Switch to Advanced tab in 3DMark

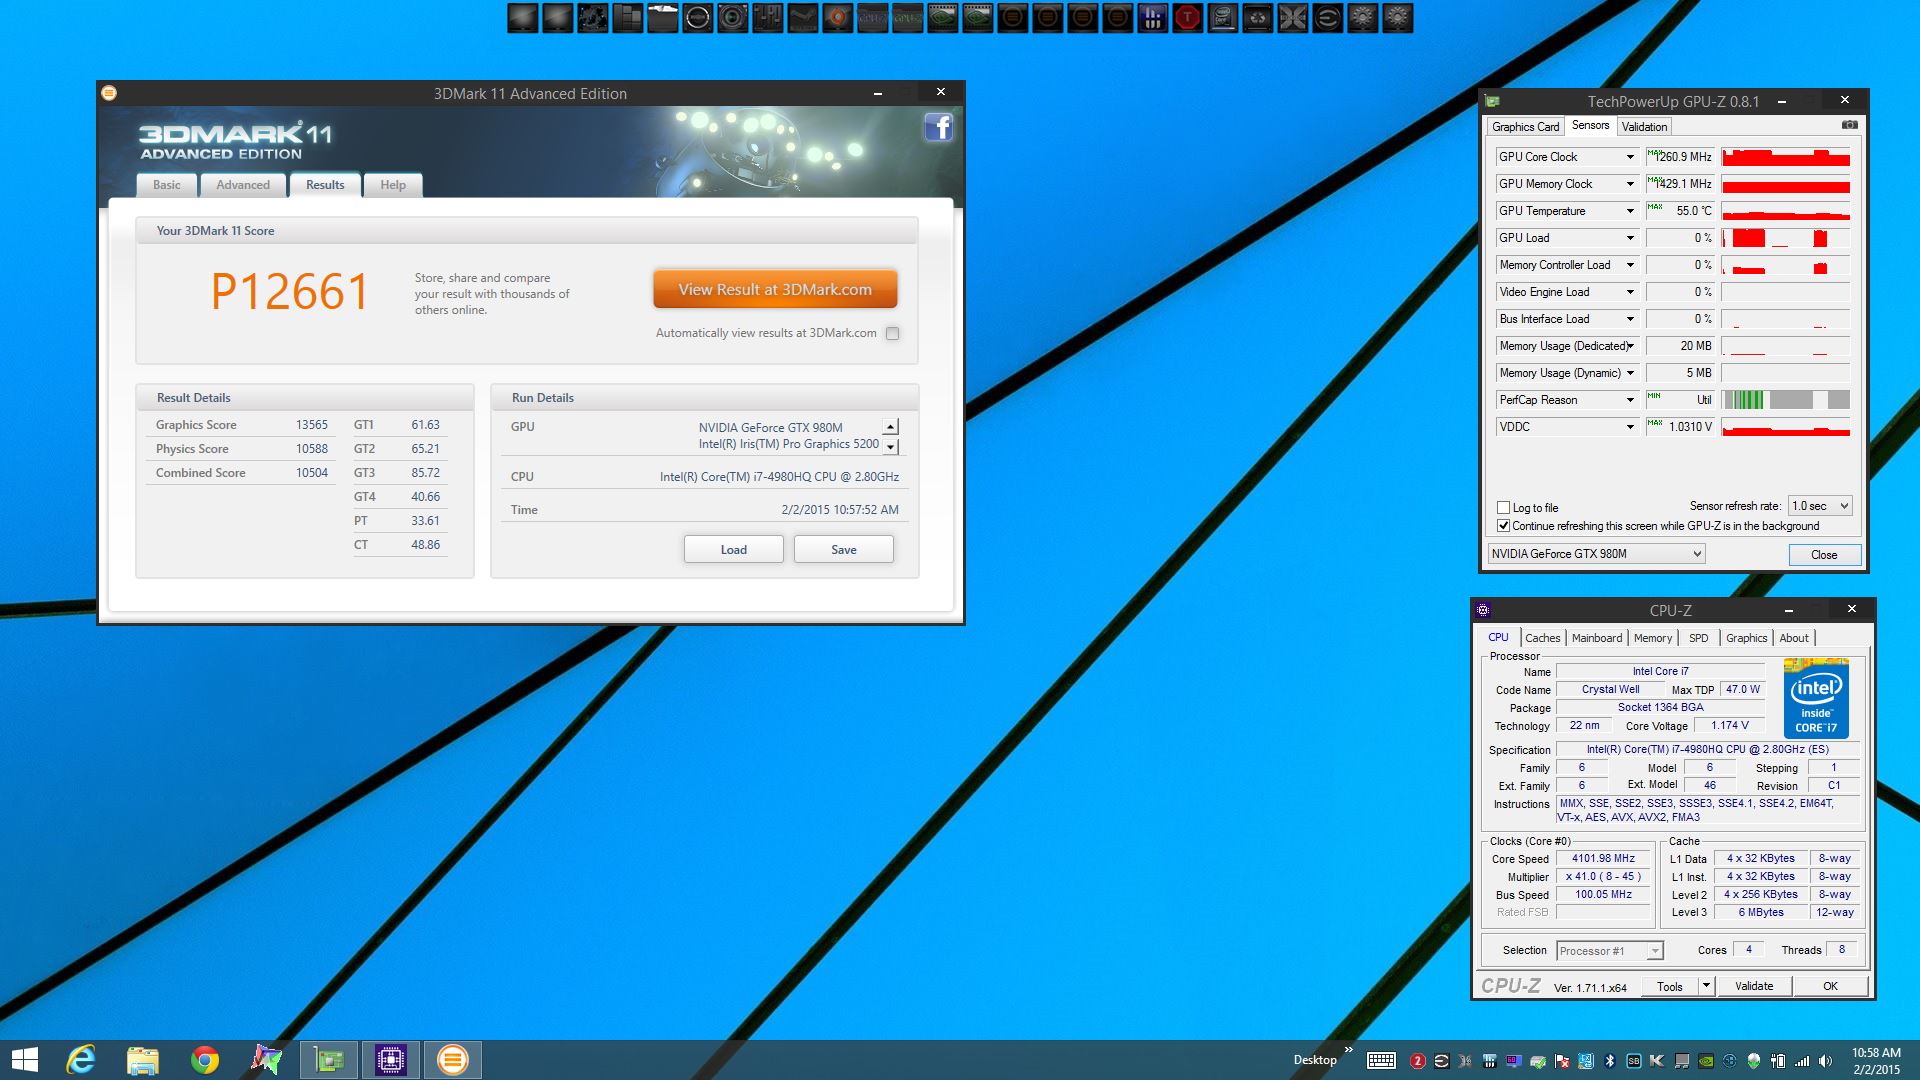243,185
